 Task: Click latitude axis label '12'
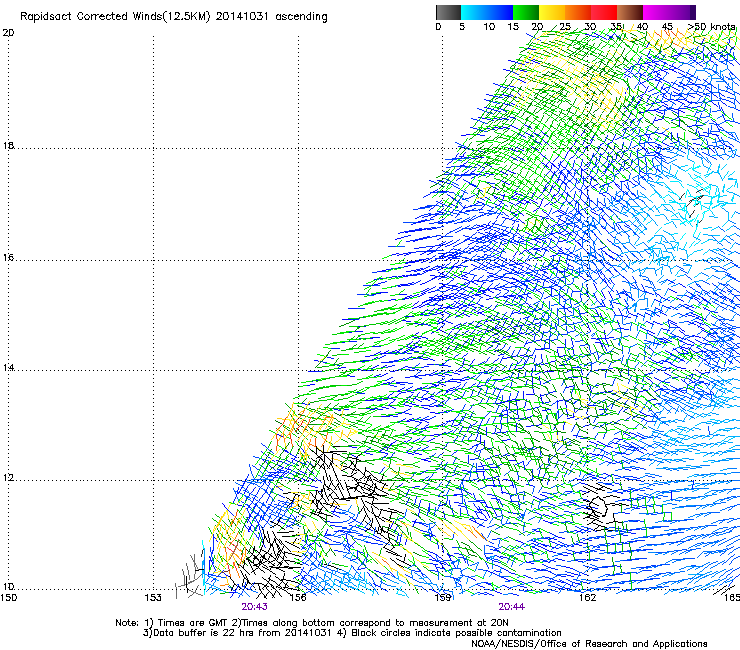(x=8, y=478)
